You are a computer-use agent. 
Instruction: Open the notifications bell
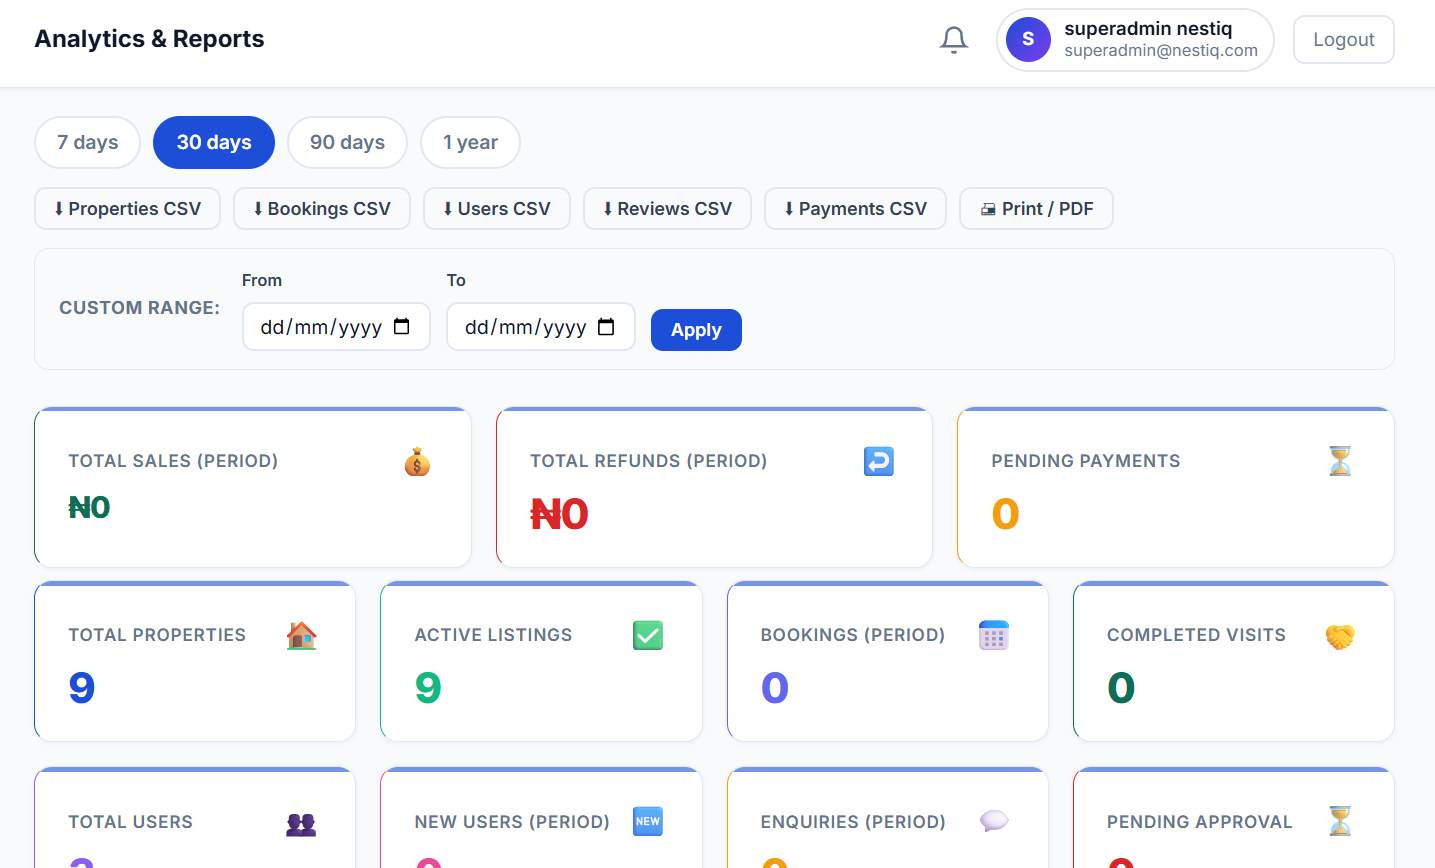pyautogui.click(x=954, y=40)
